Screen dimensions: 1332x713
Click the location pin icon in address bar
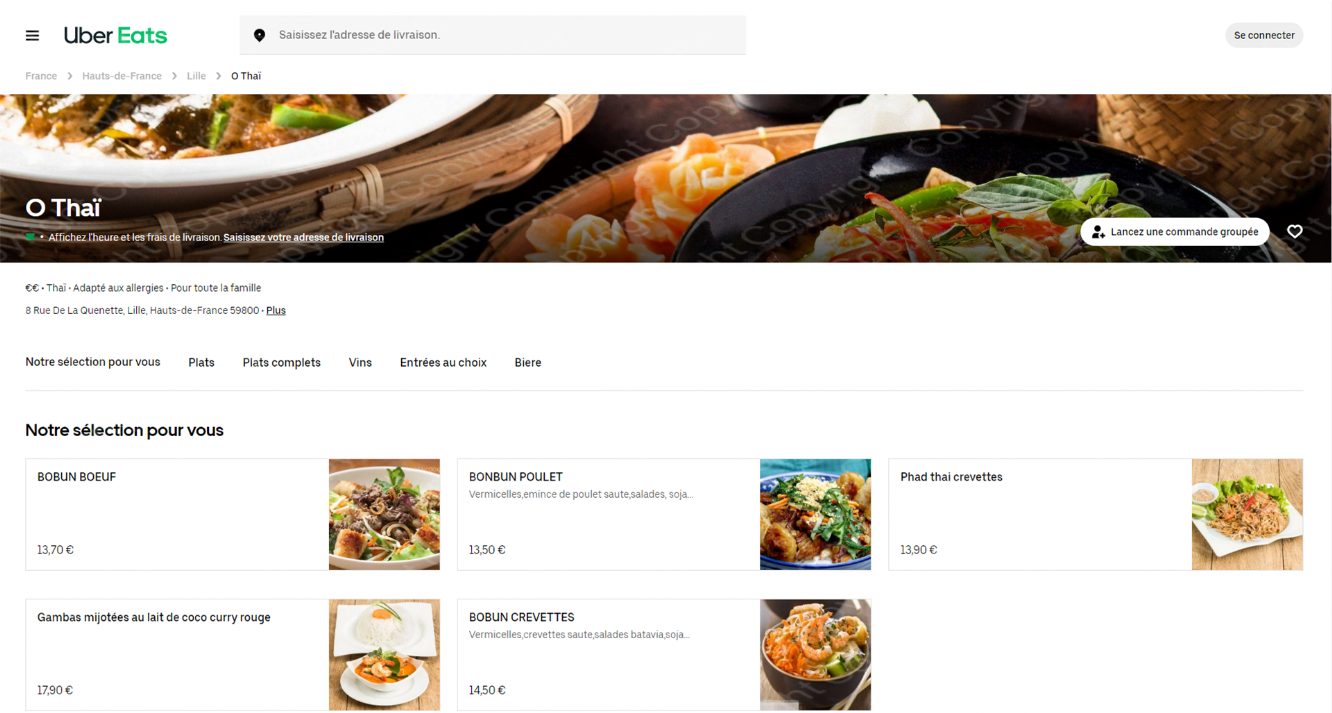(259, 35)
